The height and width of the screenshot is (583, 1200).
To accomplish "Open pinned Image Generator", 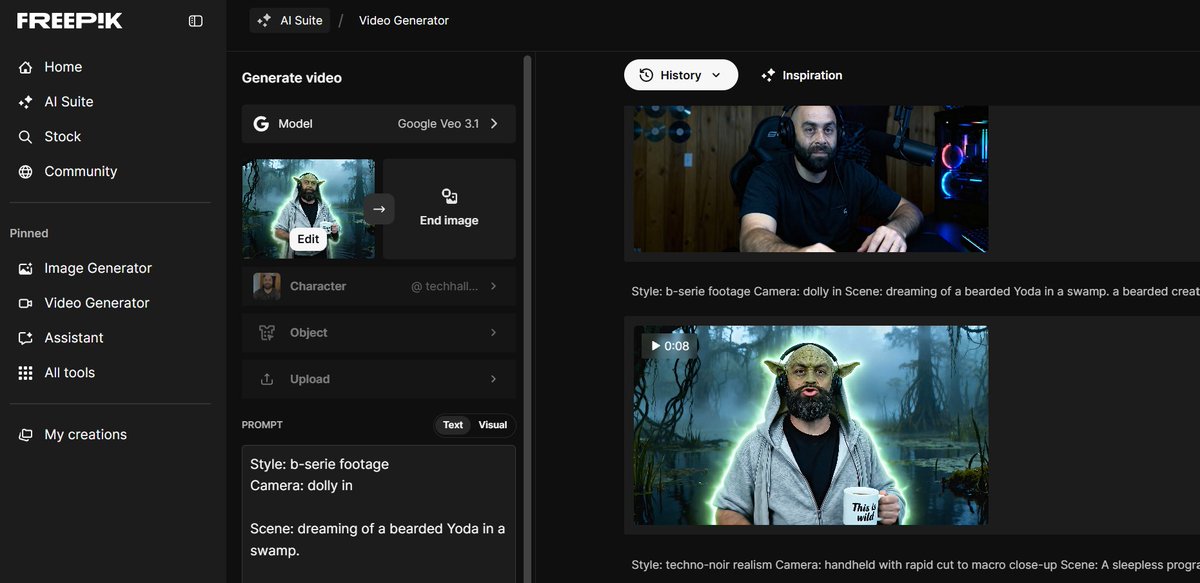I will point(98,268).
